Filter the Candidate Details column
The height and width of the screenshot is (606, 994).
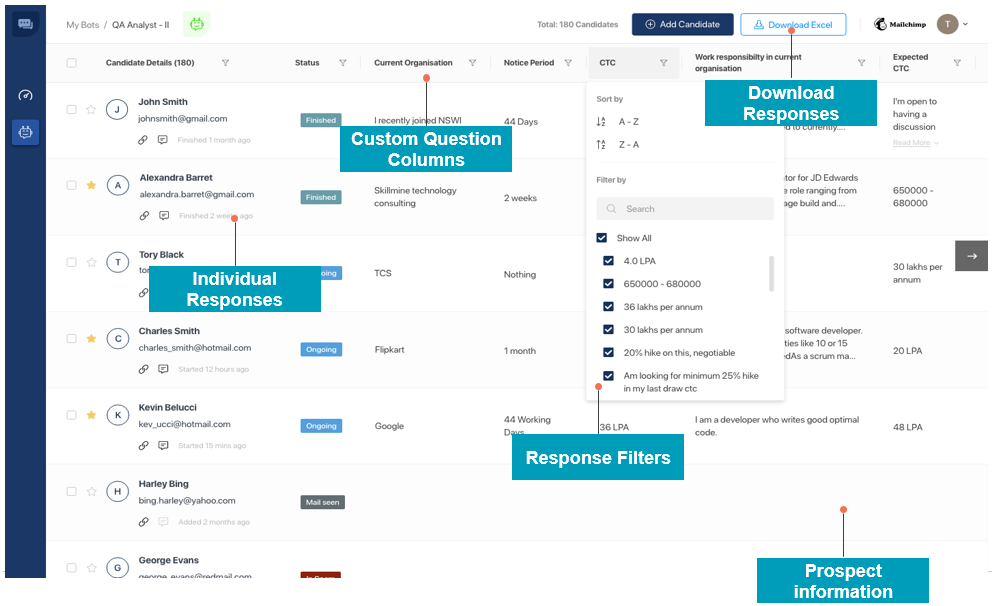[226, 63]
